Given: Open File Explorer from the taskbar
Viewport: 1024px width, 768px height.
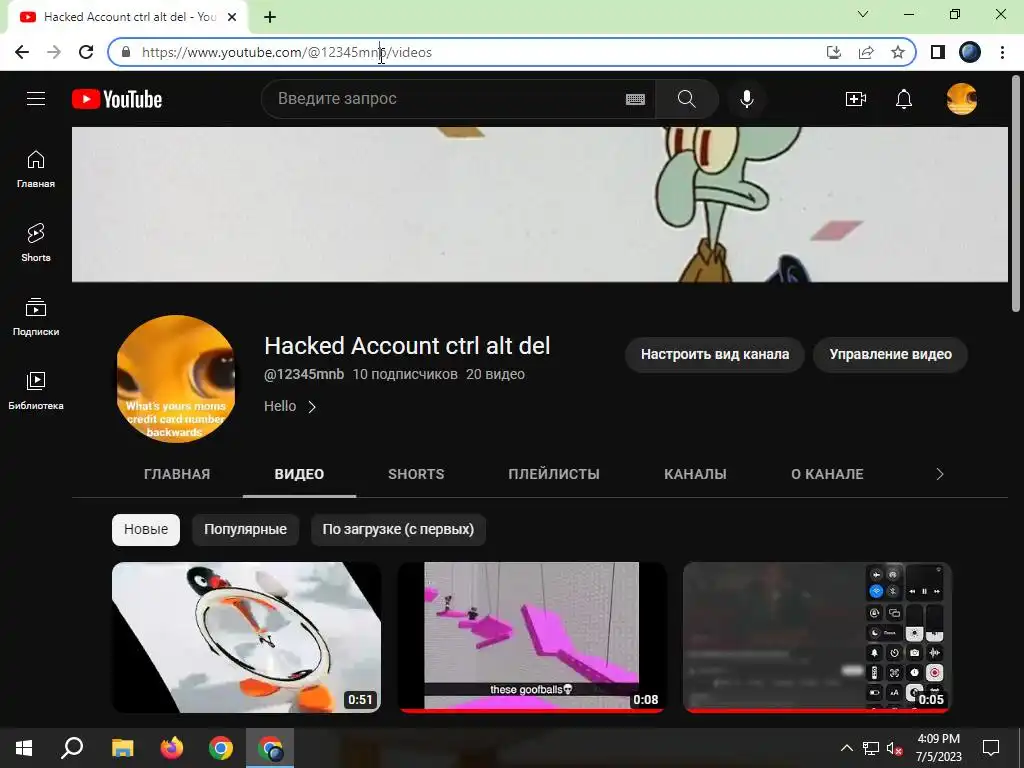Looking at the screenshot, I should pos(122,748).
